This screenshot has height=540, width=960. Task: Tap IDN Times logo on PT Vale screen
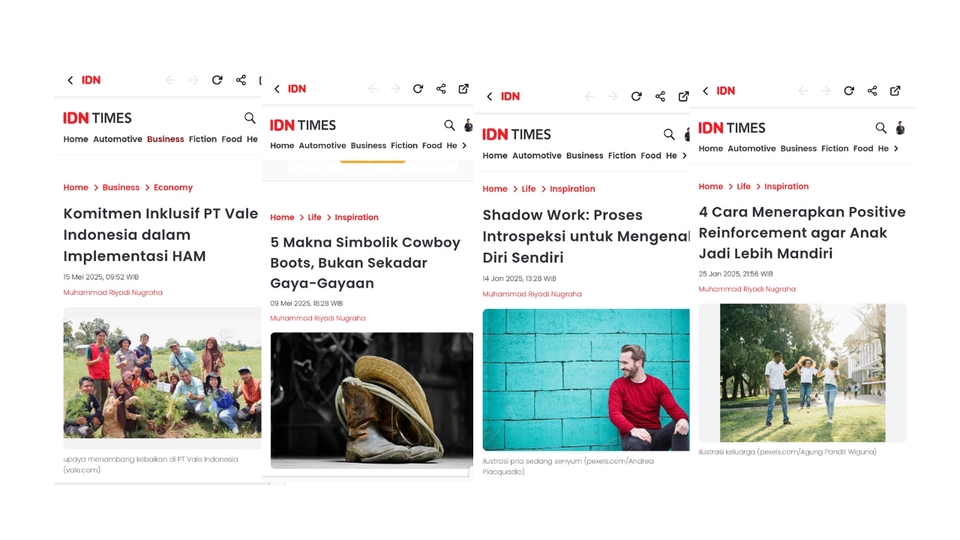(x=97, y=118)
